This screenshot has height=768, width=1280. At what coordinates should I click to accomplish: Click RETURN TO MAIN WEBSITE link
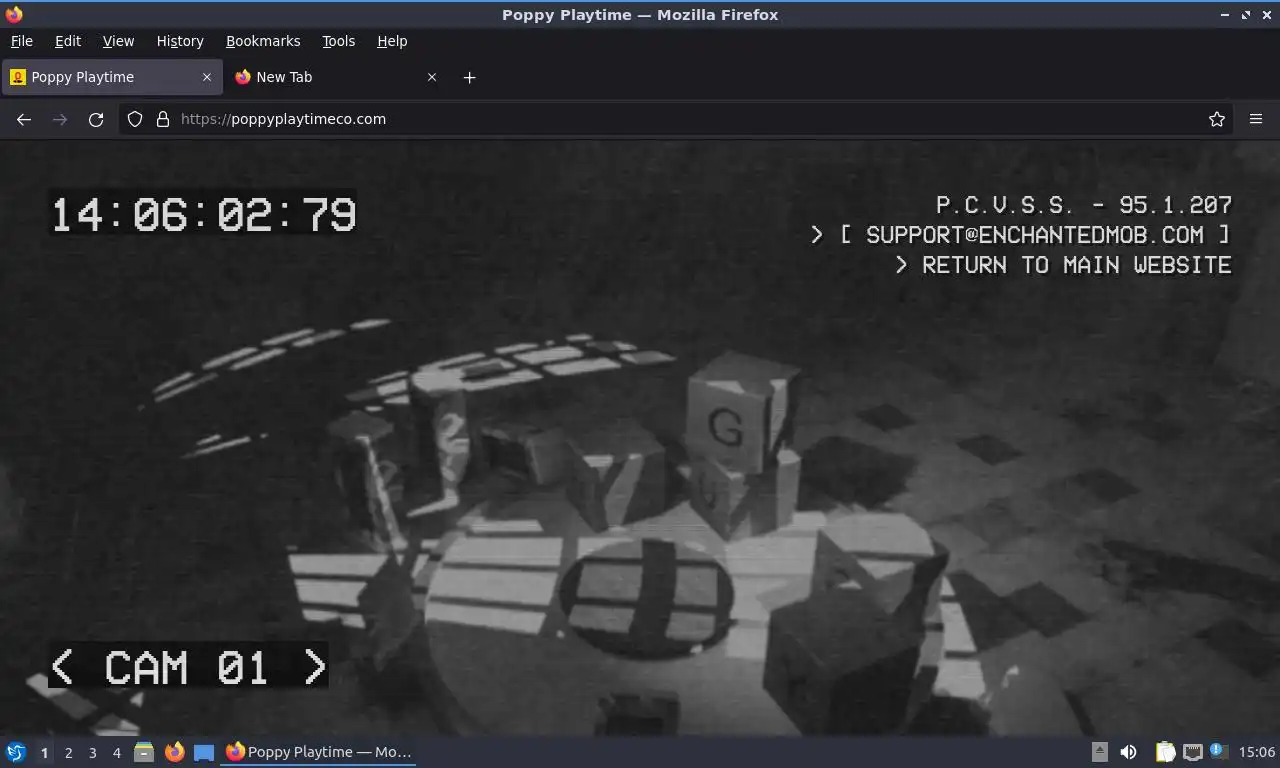point(1077,265)
